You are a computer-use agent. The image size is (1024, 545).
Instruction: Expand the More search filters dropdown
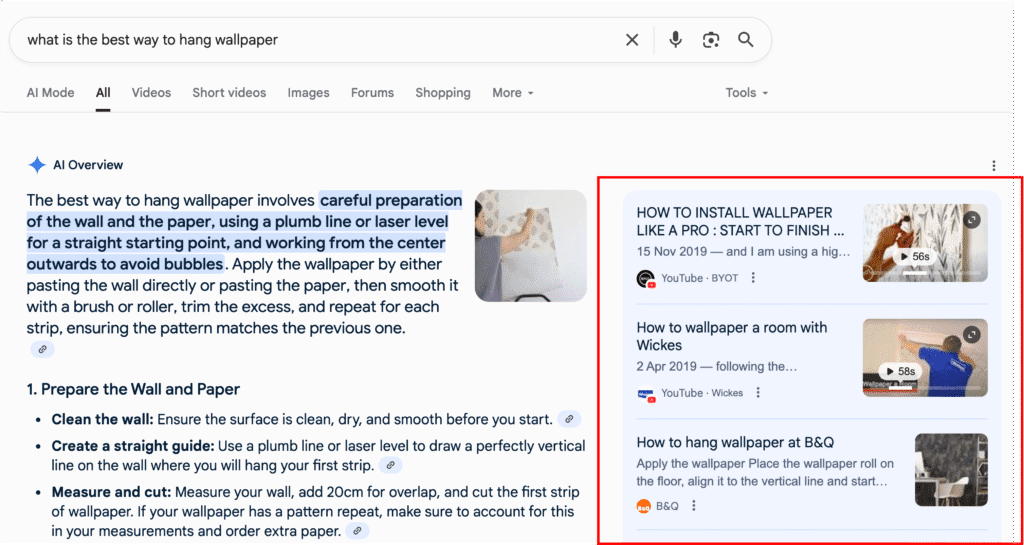pos(512,93)
